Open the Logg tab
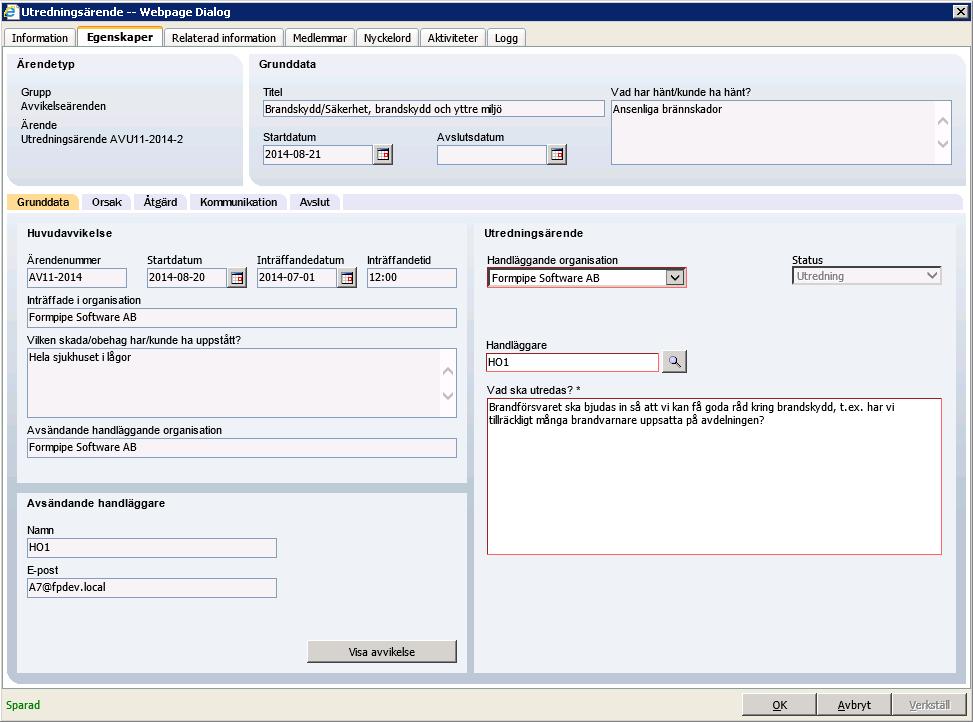The image size is (973, 722). click(x=506, y=38)
